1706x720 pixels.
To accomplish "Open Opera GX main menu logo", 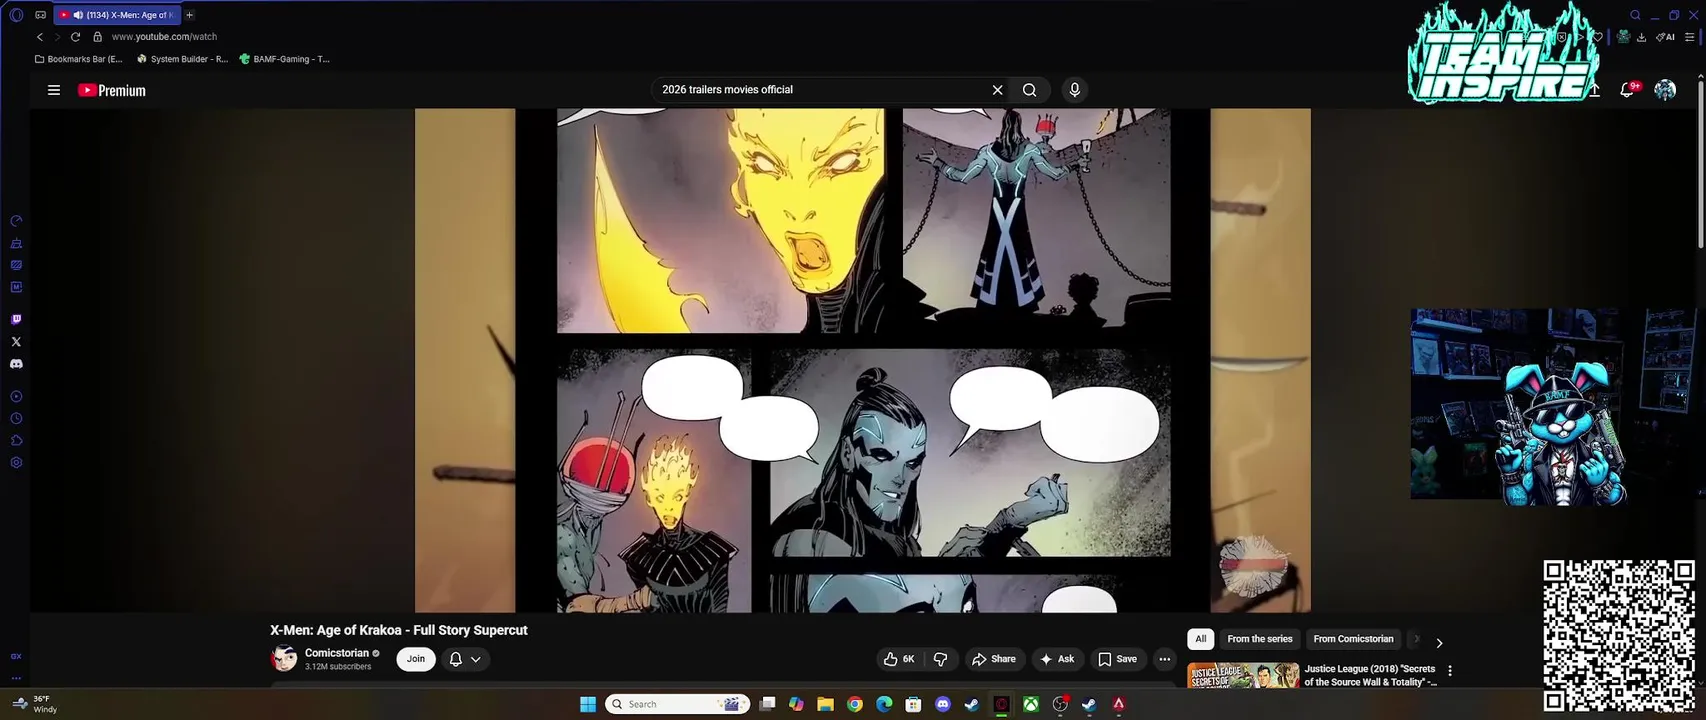I will coord(16,15).
